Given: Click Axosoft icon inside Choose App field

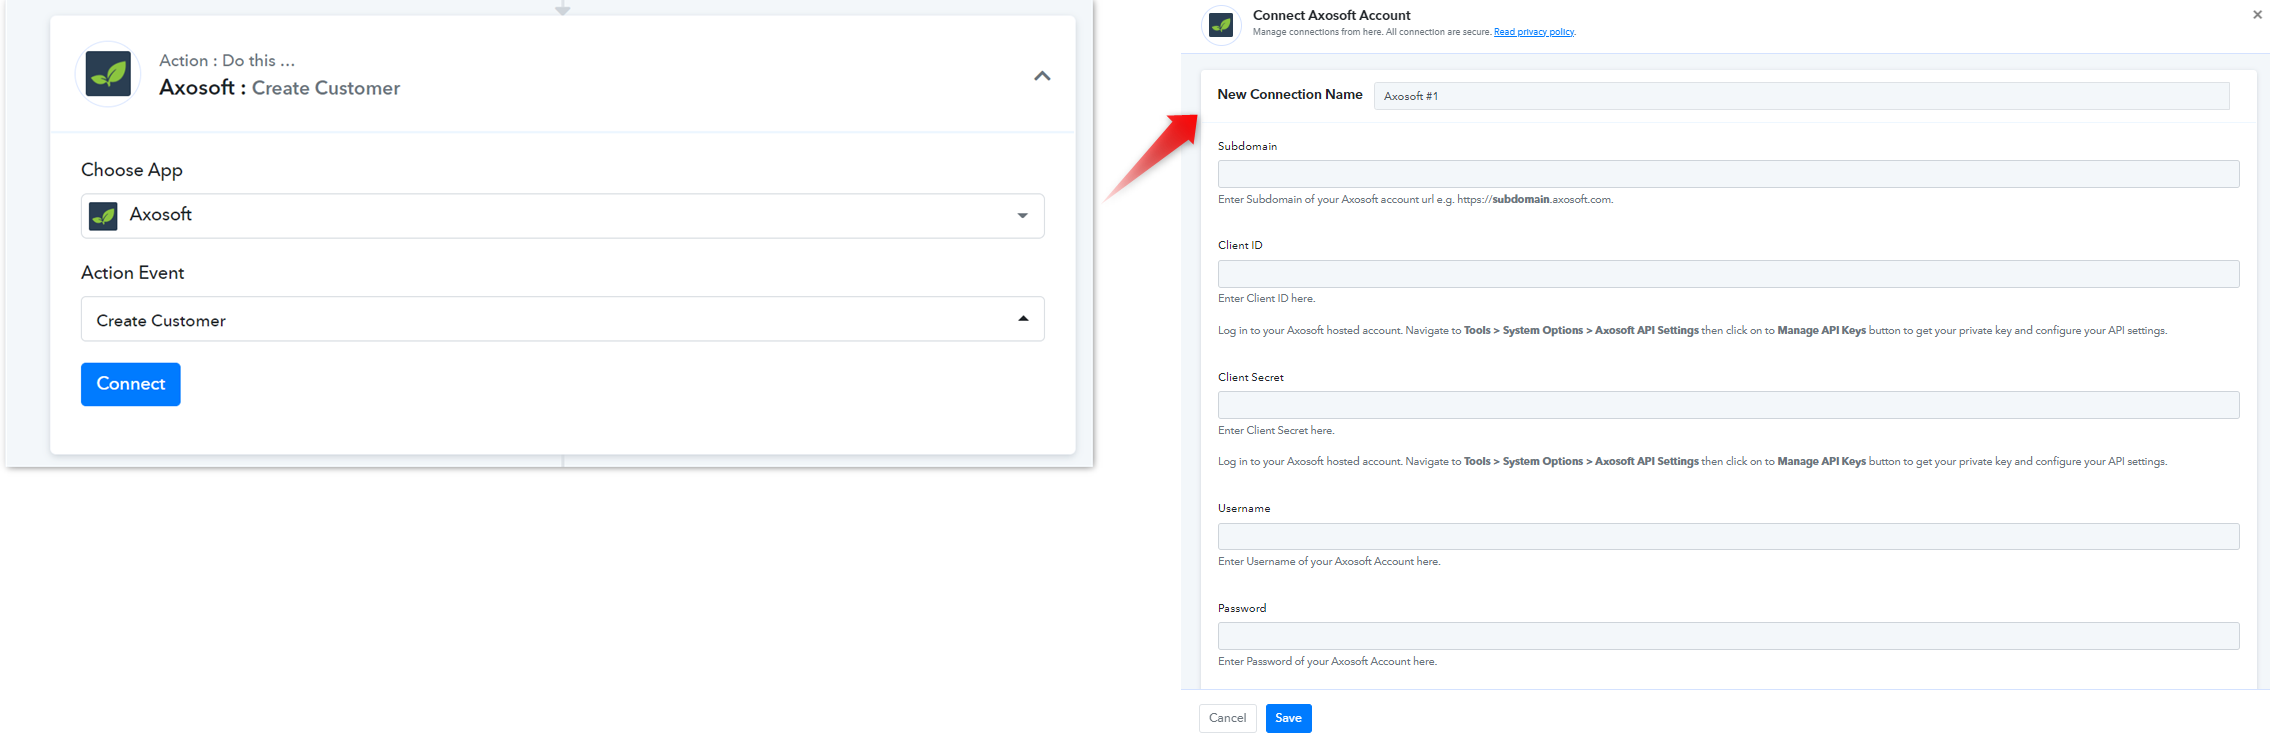Looking at the screenshot, I should tap(103, 216).
